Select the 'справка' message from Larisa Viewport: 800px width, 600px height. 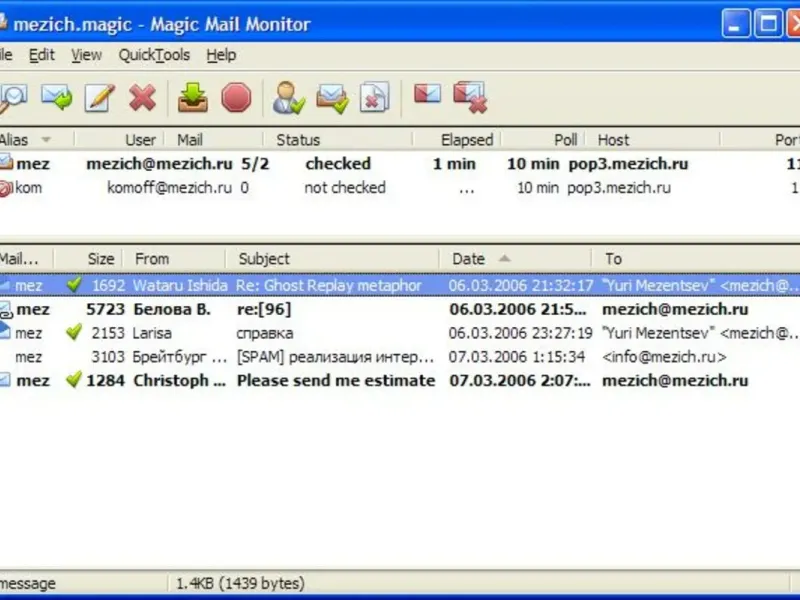point(400,333)
